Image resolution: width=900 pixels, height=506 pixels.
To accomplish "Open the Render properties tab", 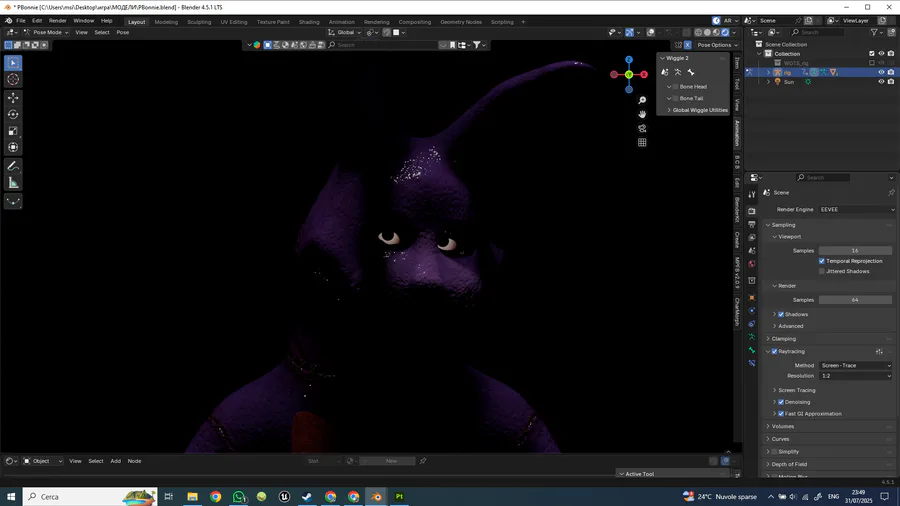I will click(x=752, y=211).
